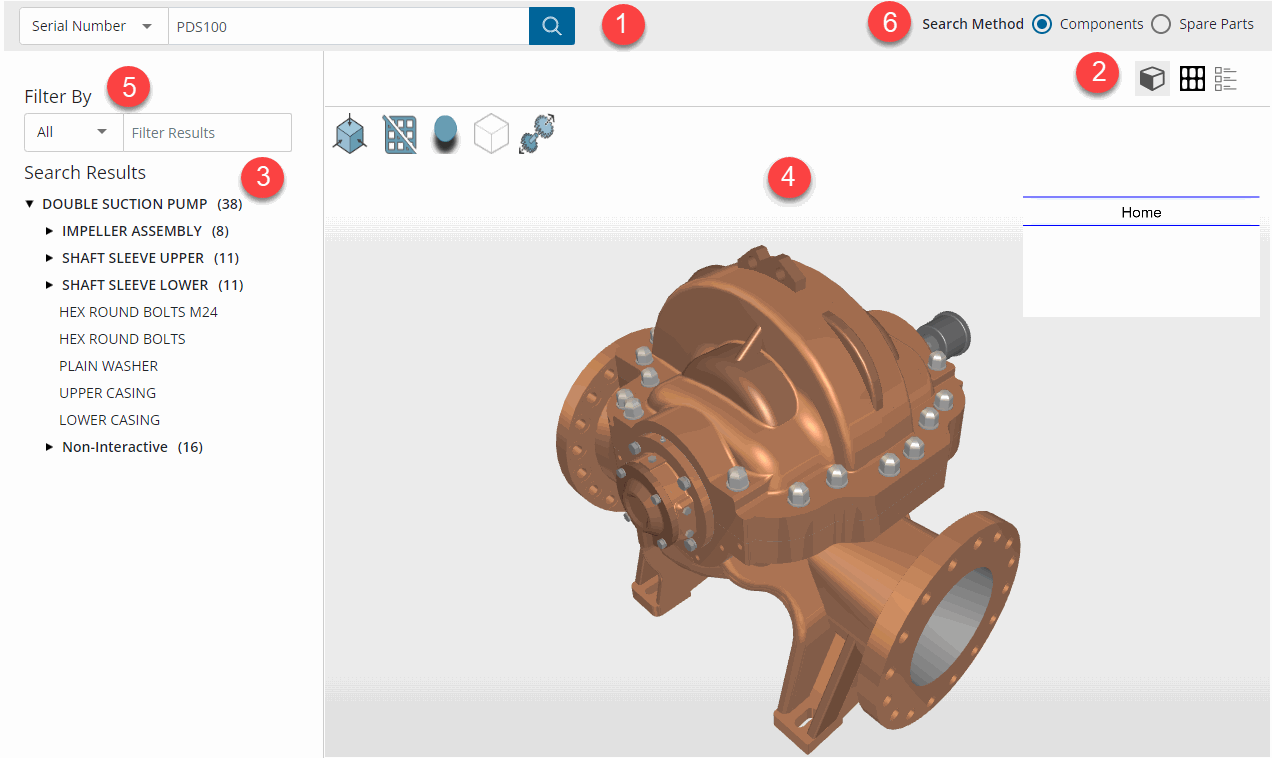
Task: Click the blue magnifier search button
Action: coord(551,26)
